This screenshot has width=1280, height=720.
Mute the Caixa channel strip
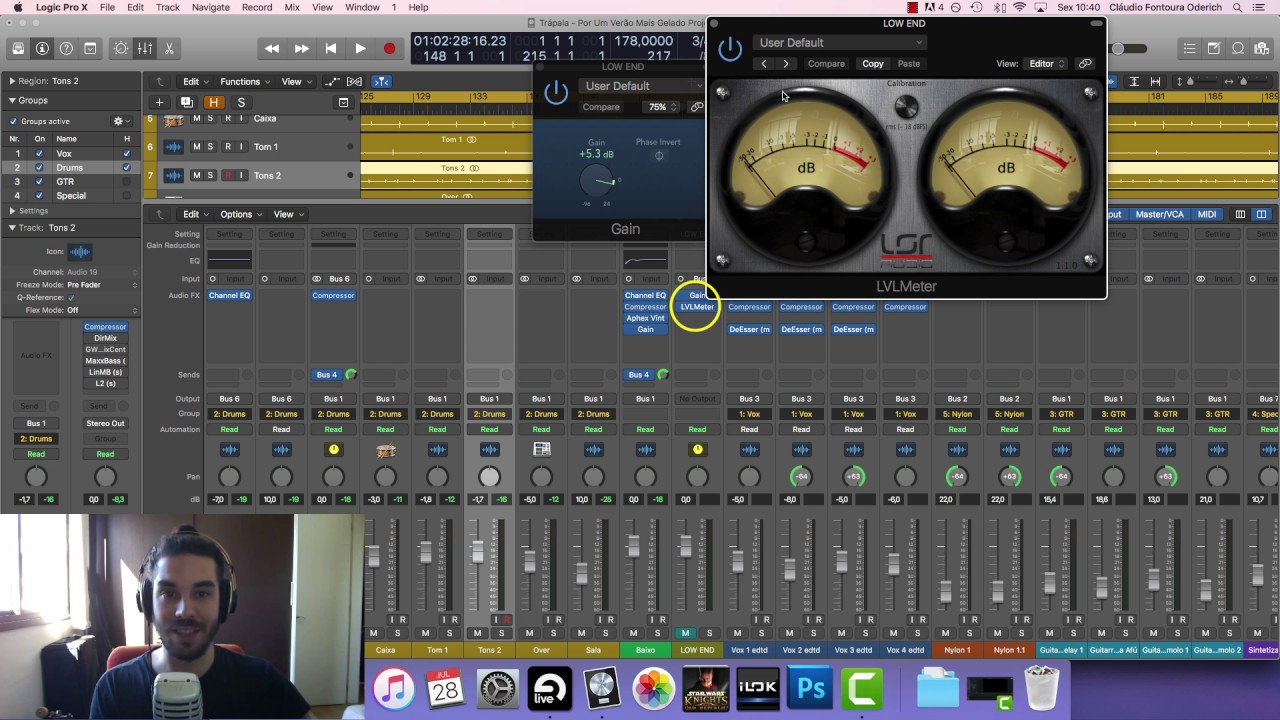coord(373,633)
